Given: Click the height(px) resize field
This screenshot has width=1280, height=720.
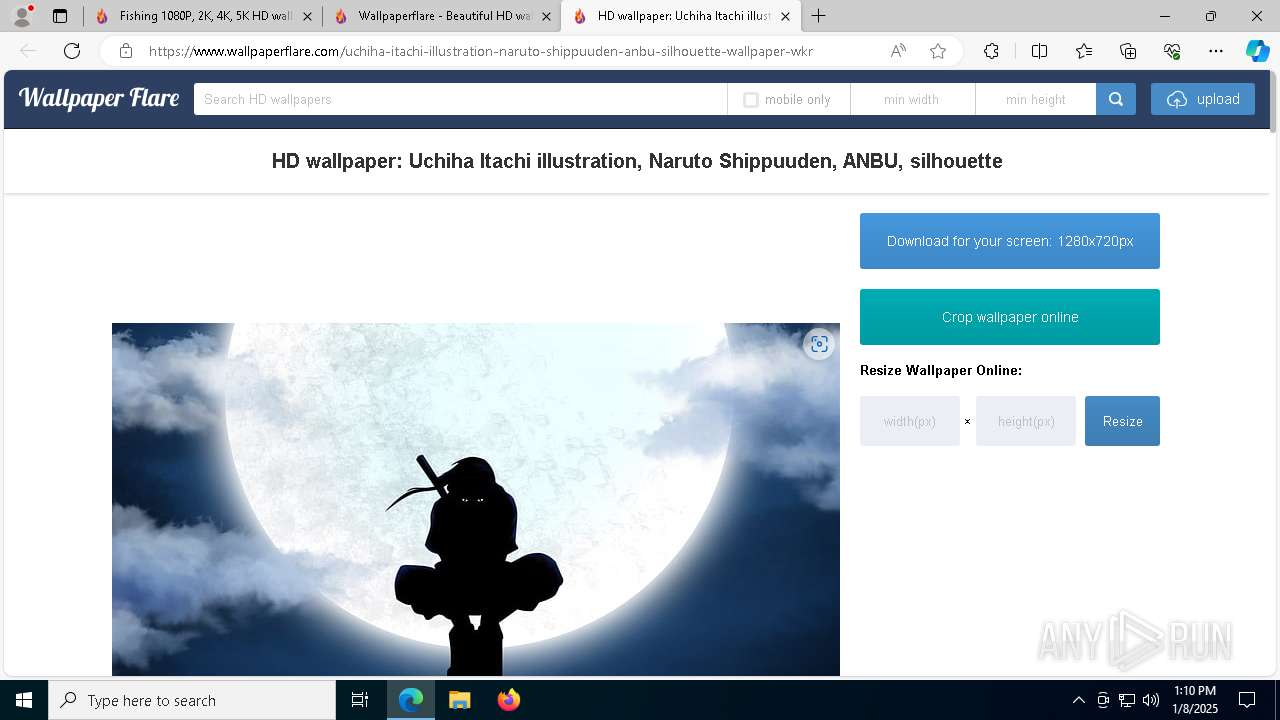Looking at the screenshot, I should pos(1026,421).
